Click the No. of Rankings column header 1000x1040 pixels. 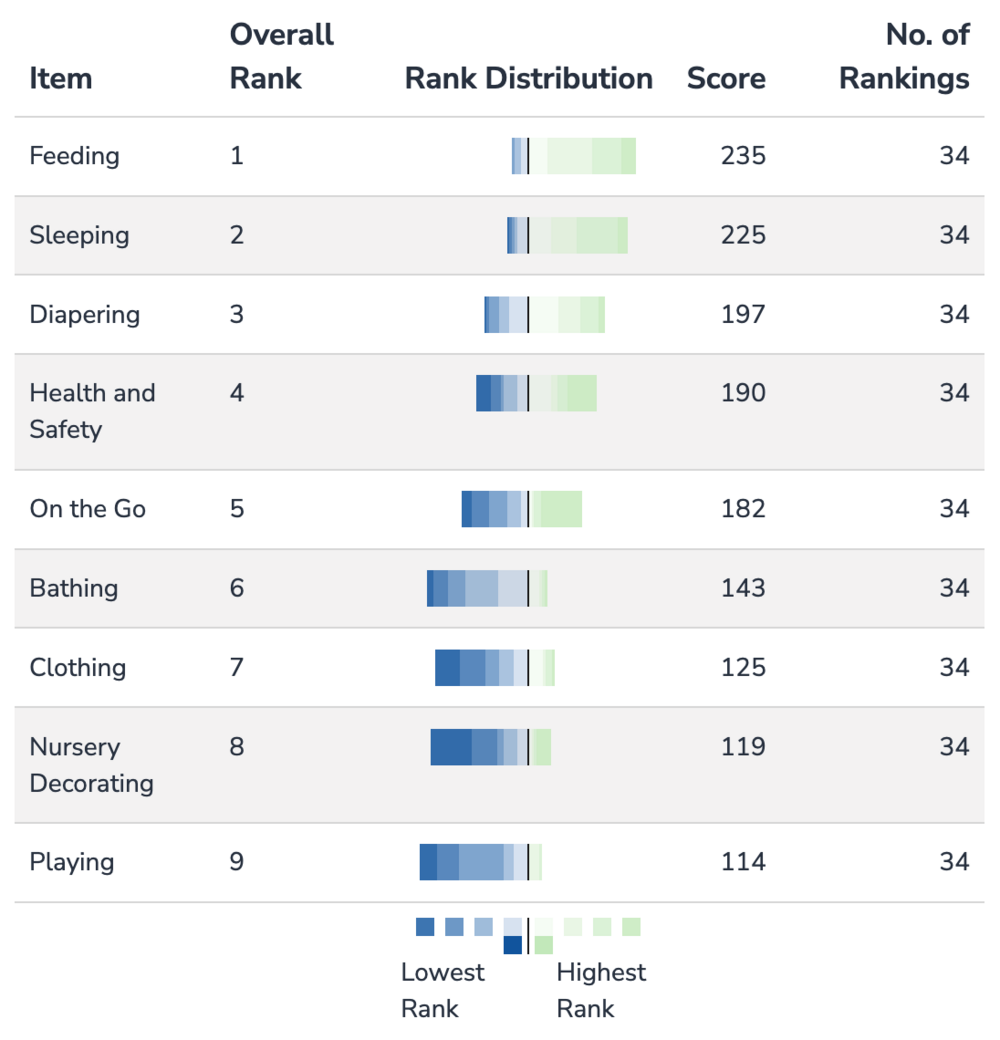coord(904,56)
